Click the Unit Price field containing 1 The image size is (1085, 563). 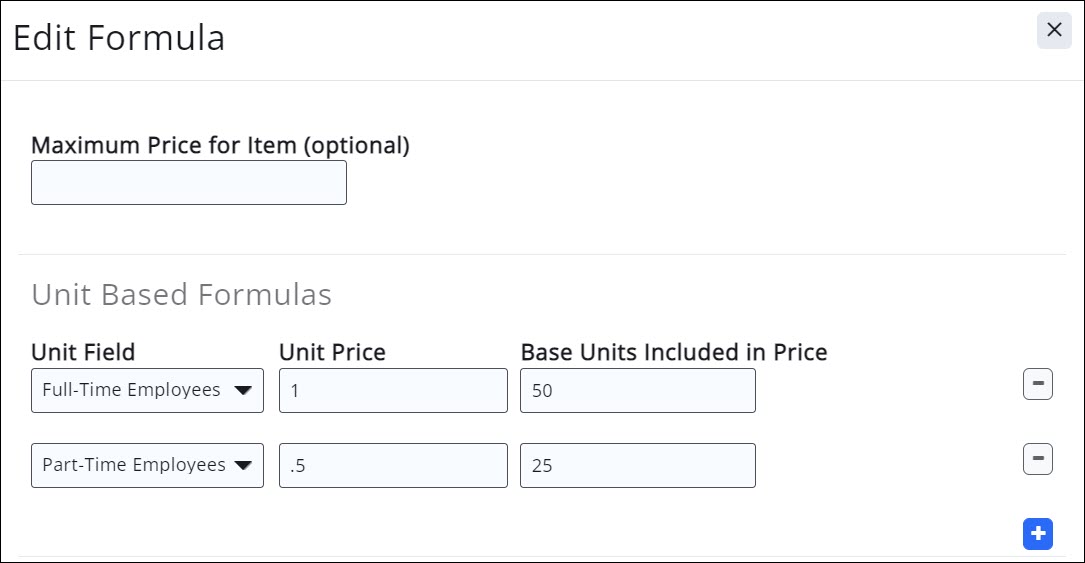point(393,391)
